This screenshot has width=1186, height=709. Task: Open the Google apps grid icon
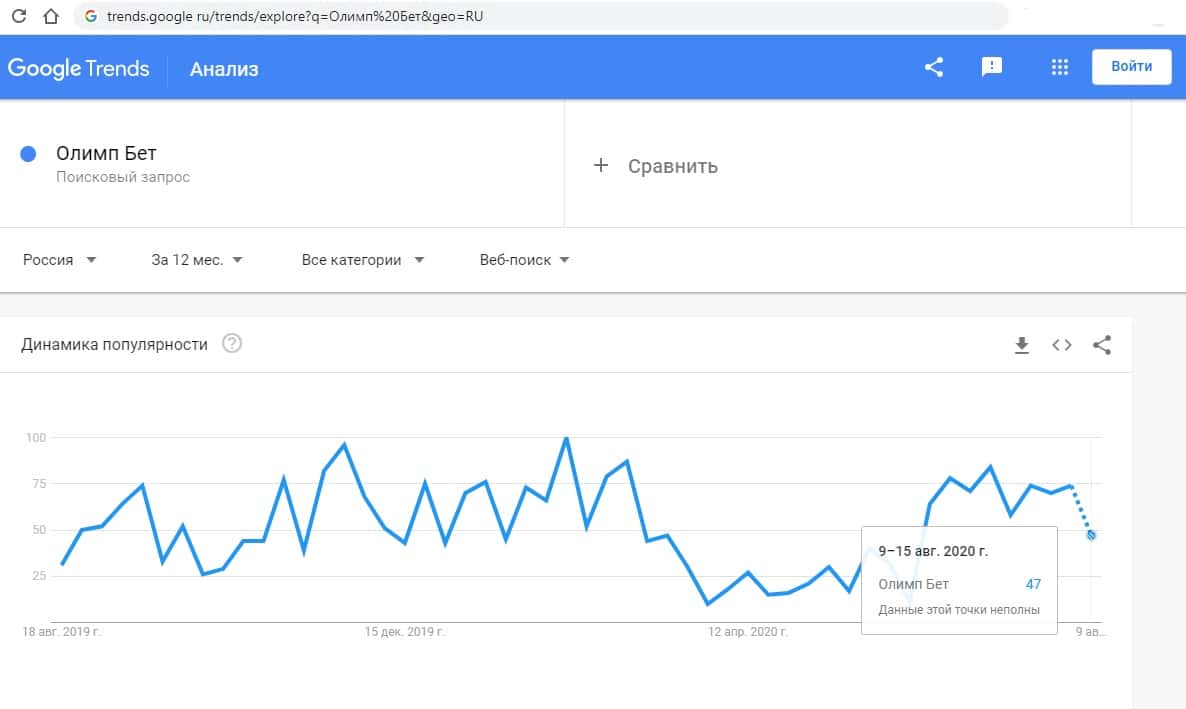[1061, 67]
